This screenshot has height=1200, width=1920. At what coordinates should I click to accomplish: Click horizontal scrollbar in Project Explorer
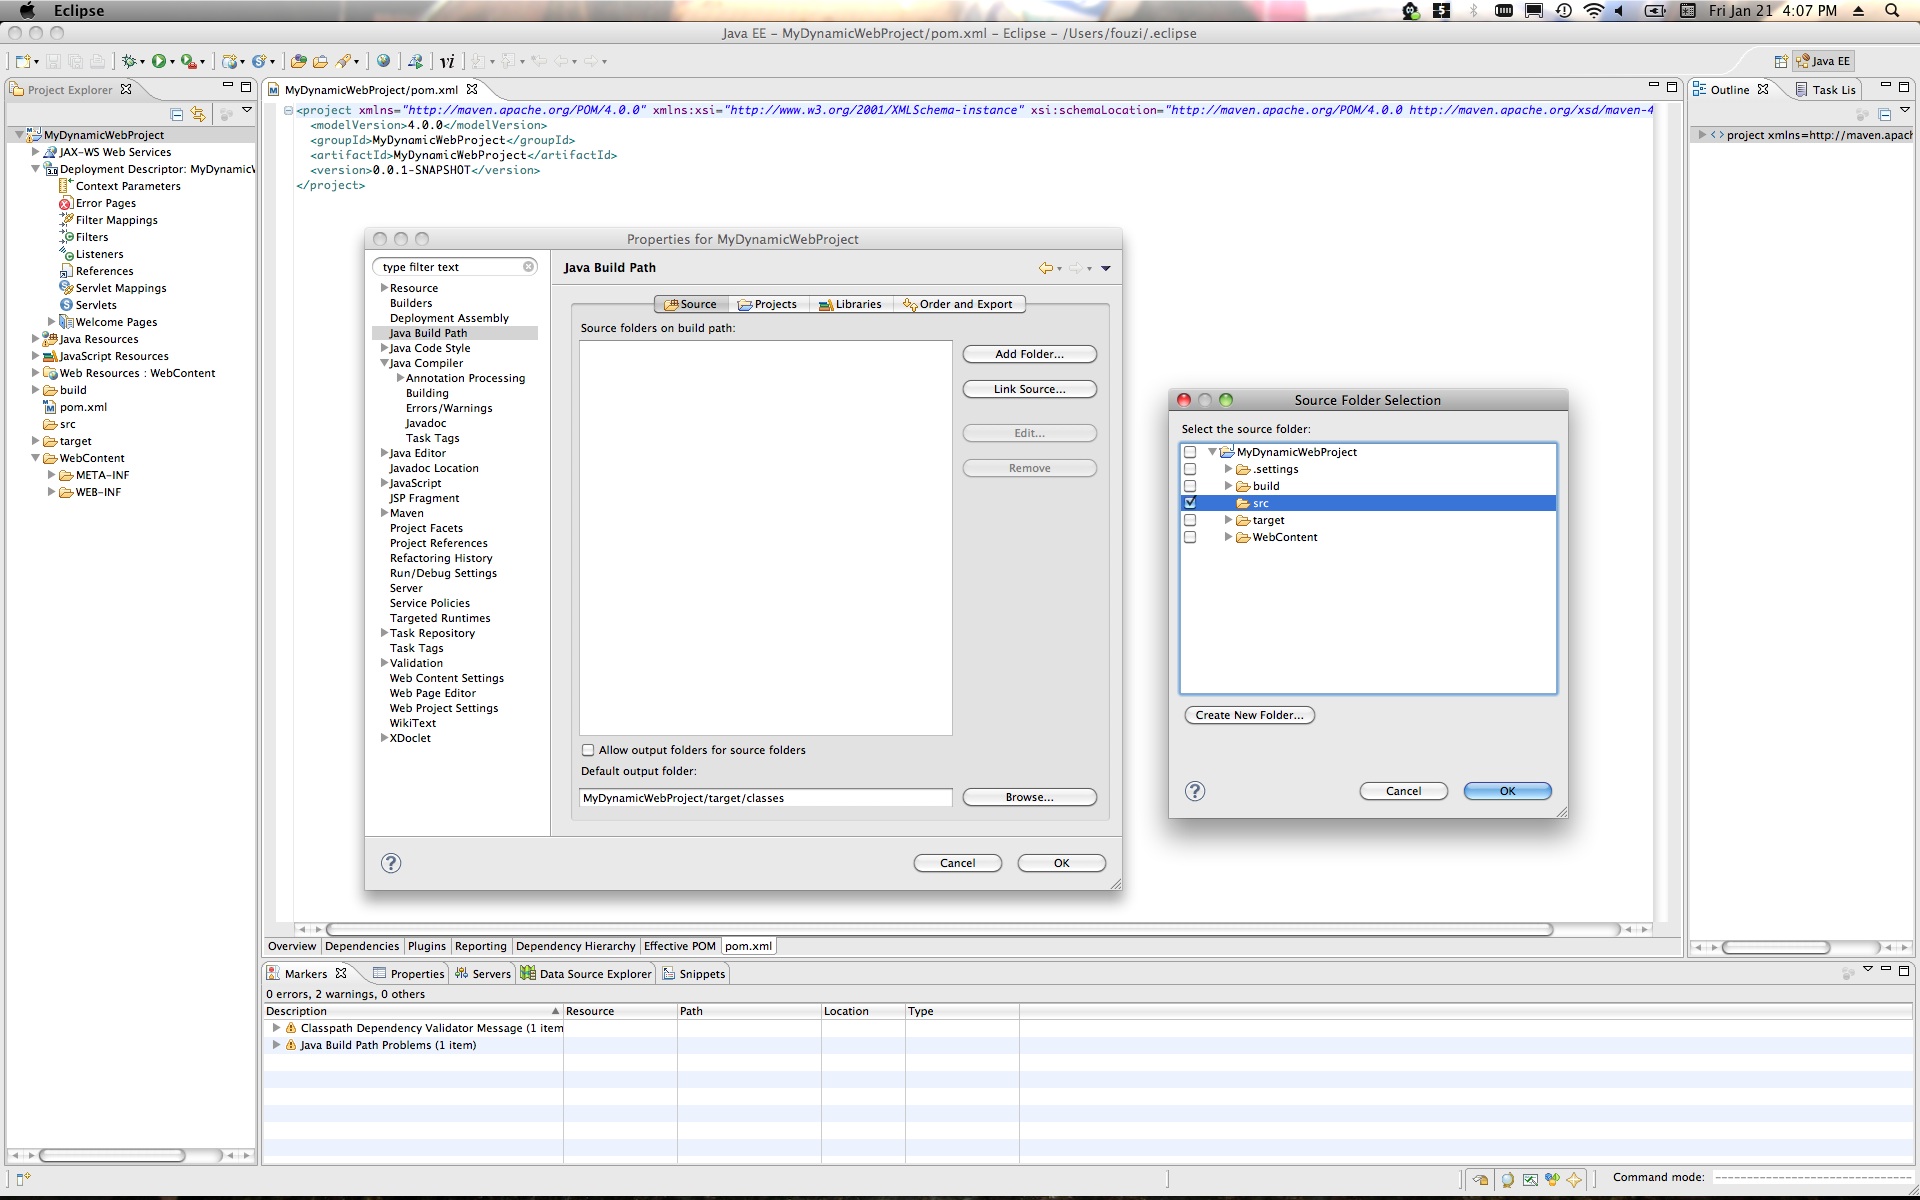(112, 1155)
